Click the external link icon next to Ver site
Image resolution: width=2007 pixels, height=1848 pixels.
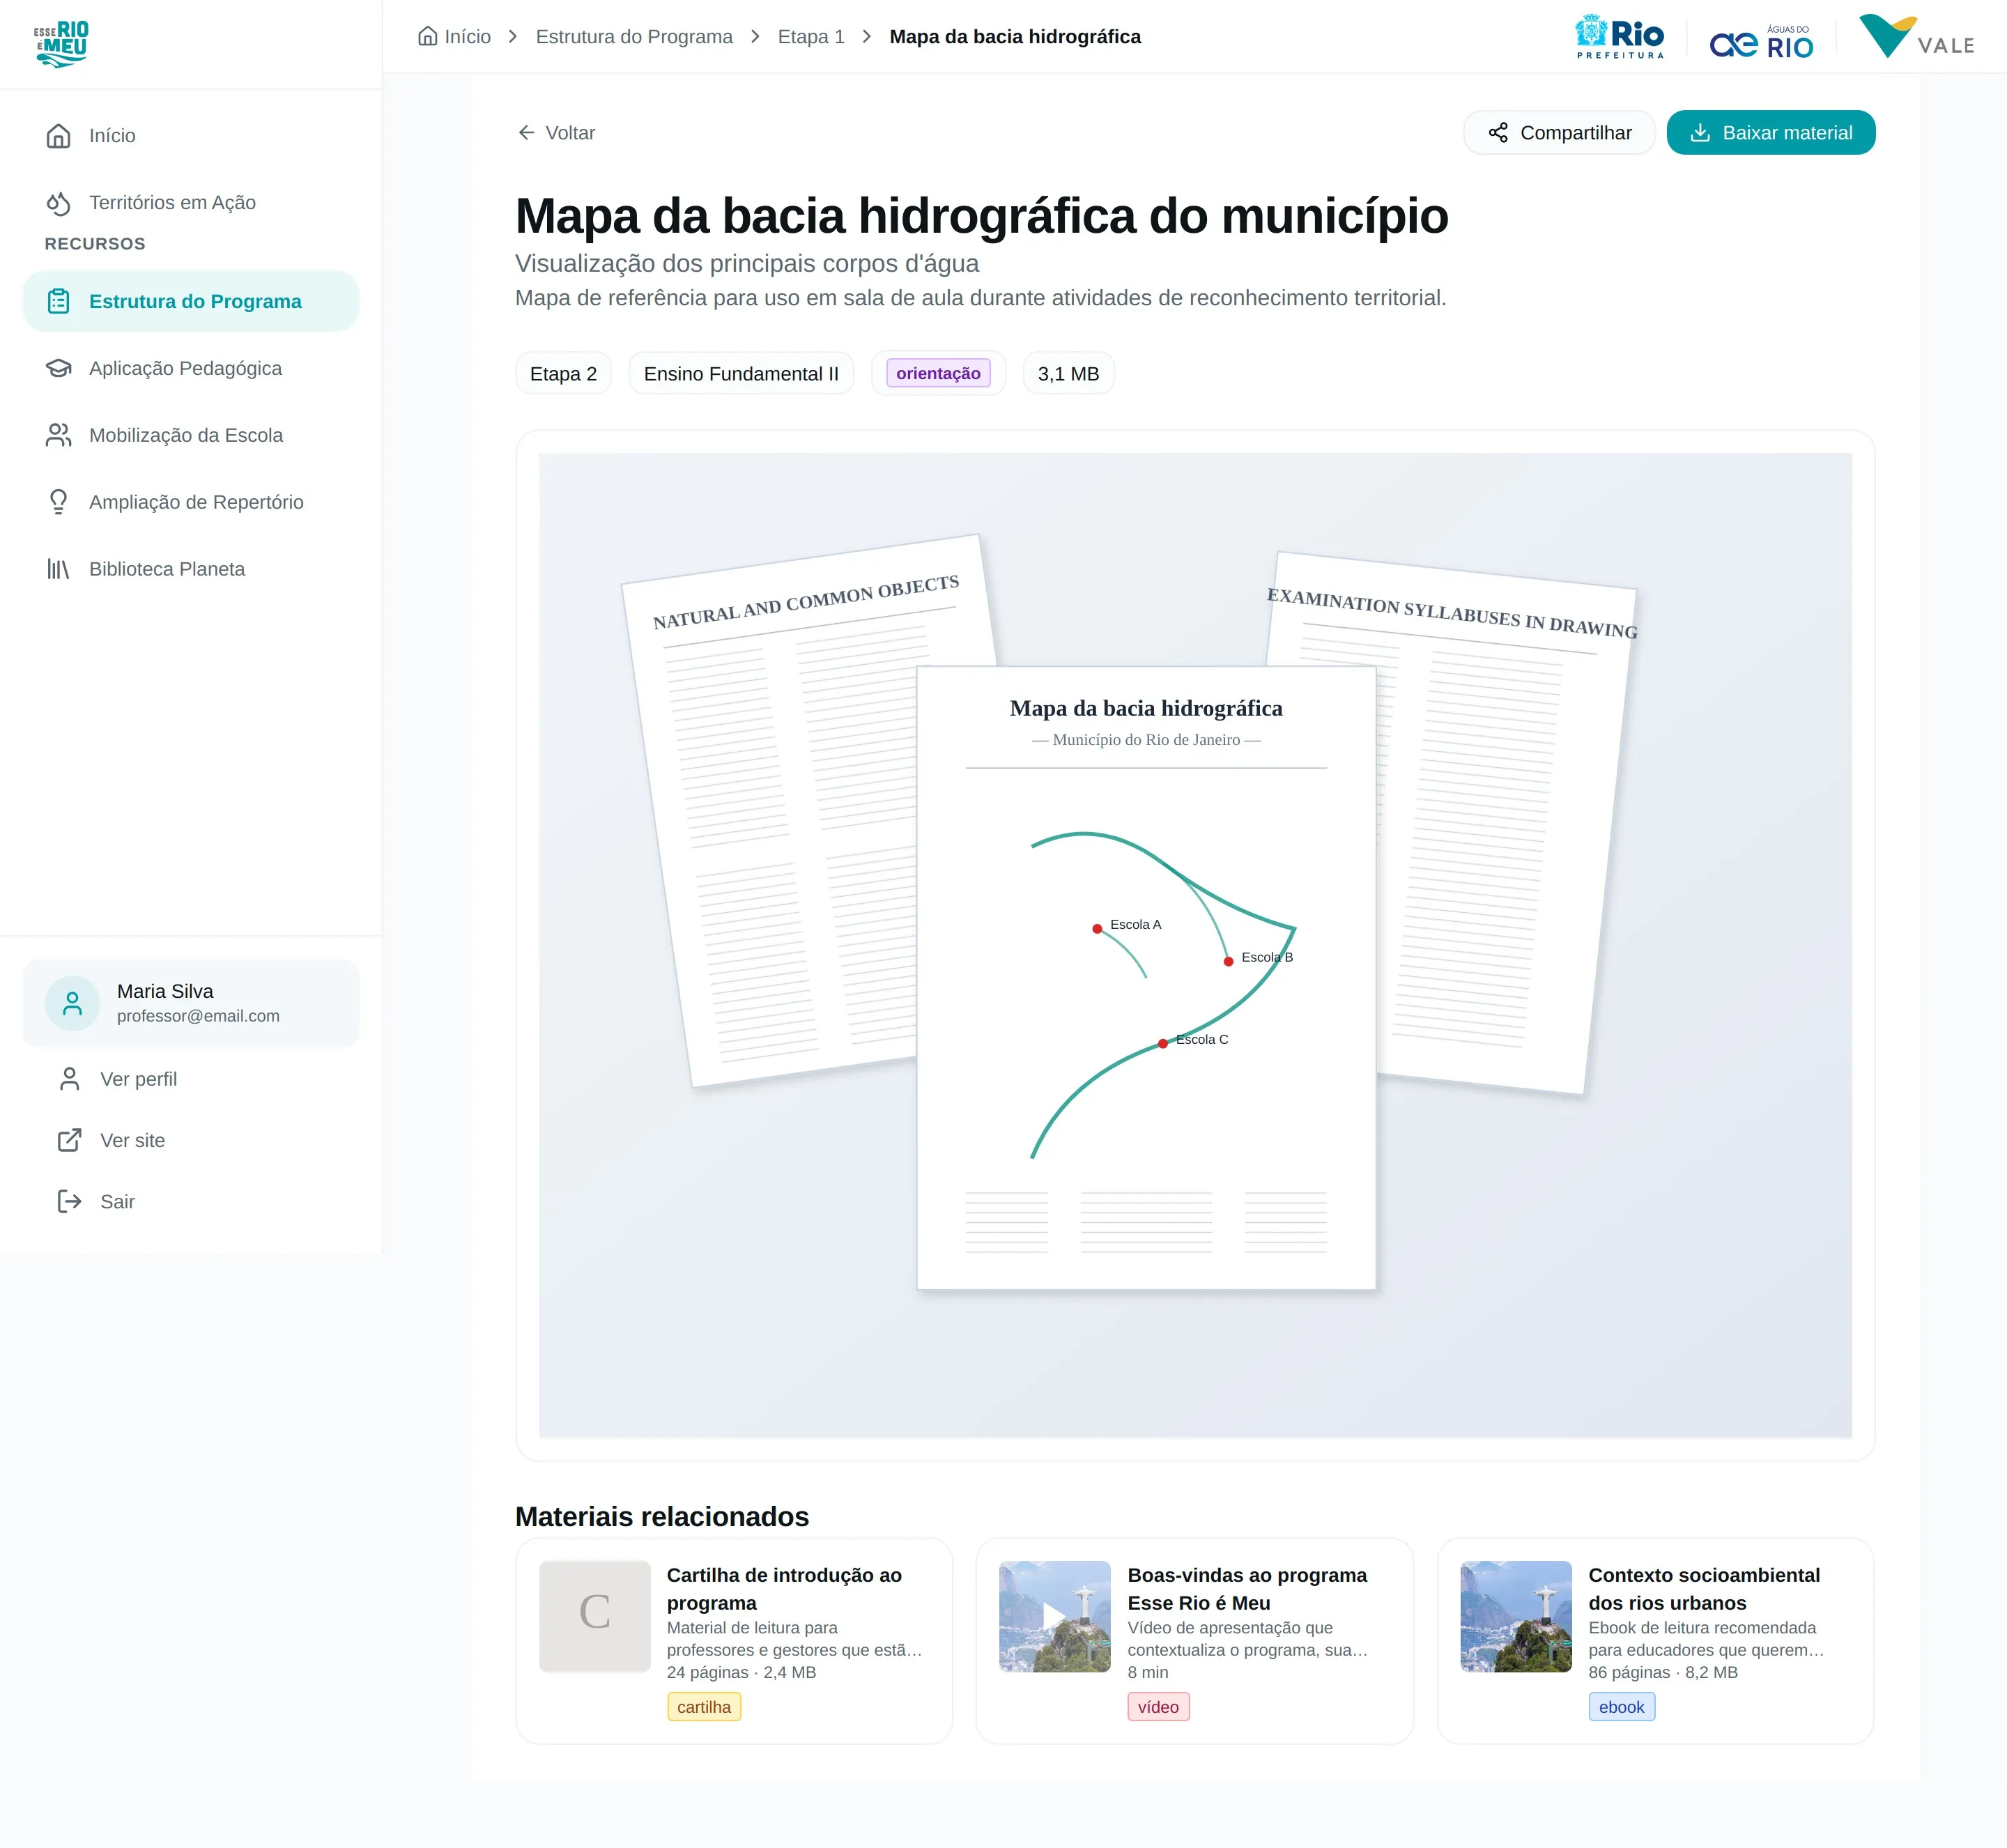(x=70, y=1140)
